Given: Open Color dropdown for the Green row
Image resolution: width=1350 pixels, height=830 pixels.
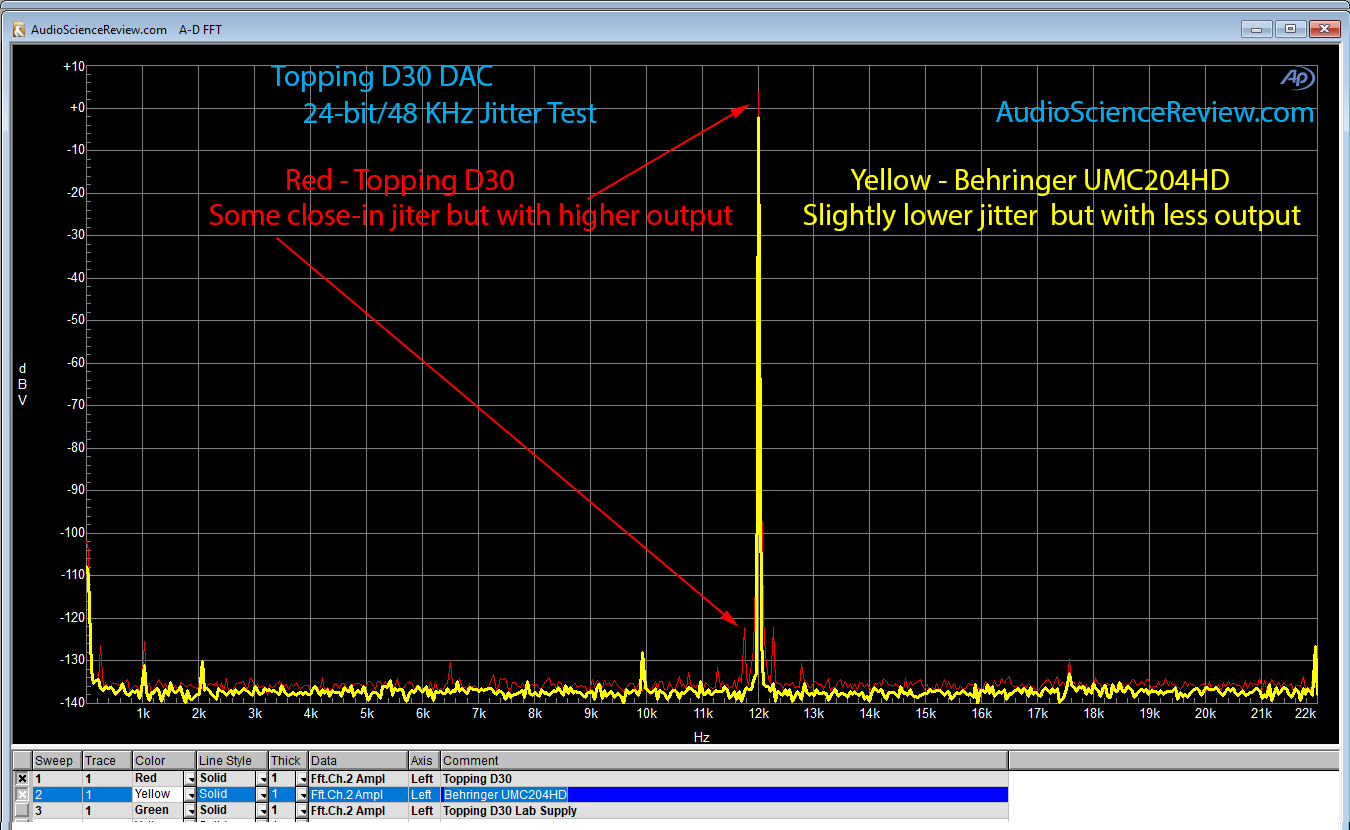Looking at the screenshot, I should coord(190,810).
